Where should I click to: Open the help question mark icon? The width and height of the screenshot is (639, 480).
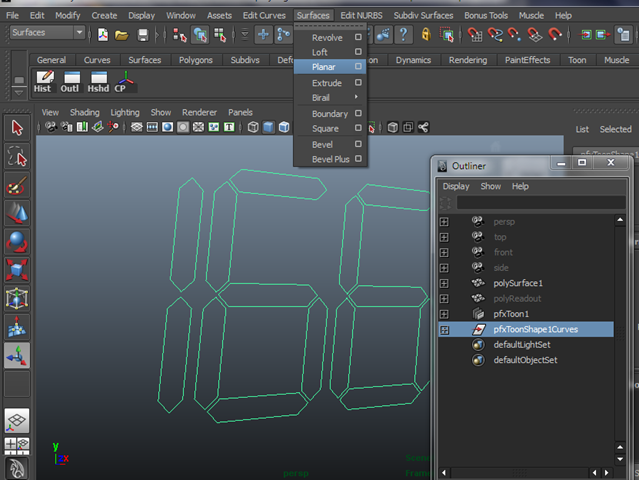click(403, 34)
